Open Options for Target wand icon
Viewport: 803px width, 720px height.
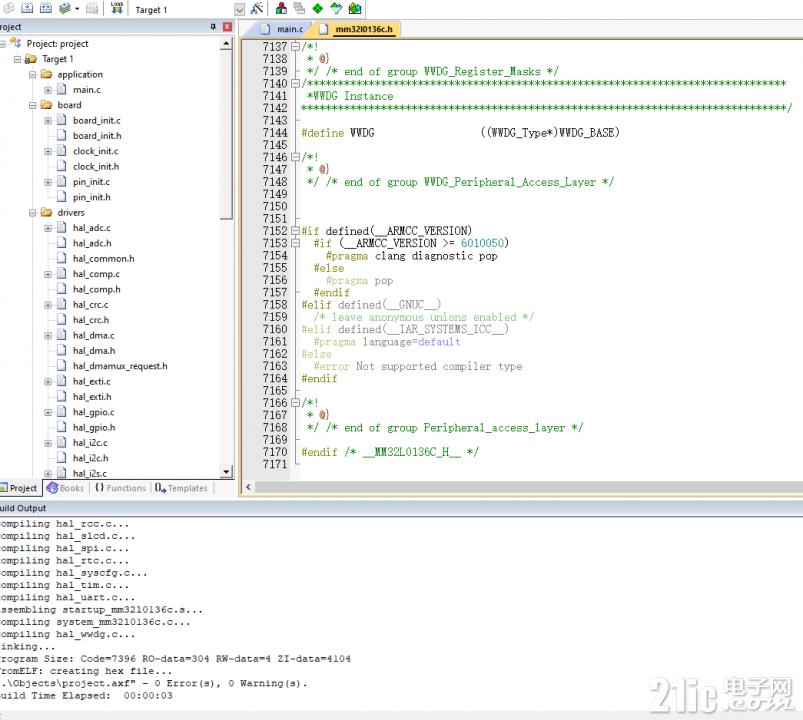(x=257, y=8)
